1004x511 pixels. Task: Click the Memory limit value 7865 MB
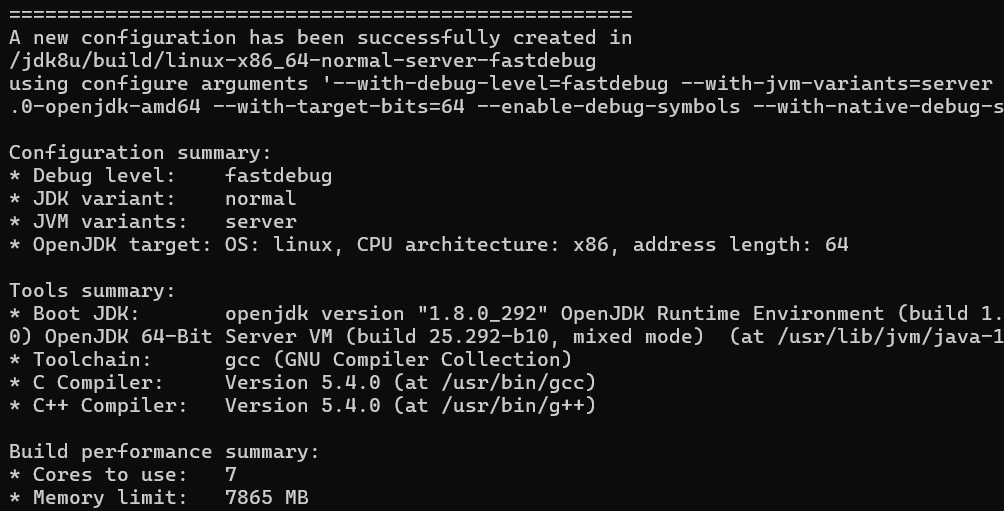click(x=266, y=497)
